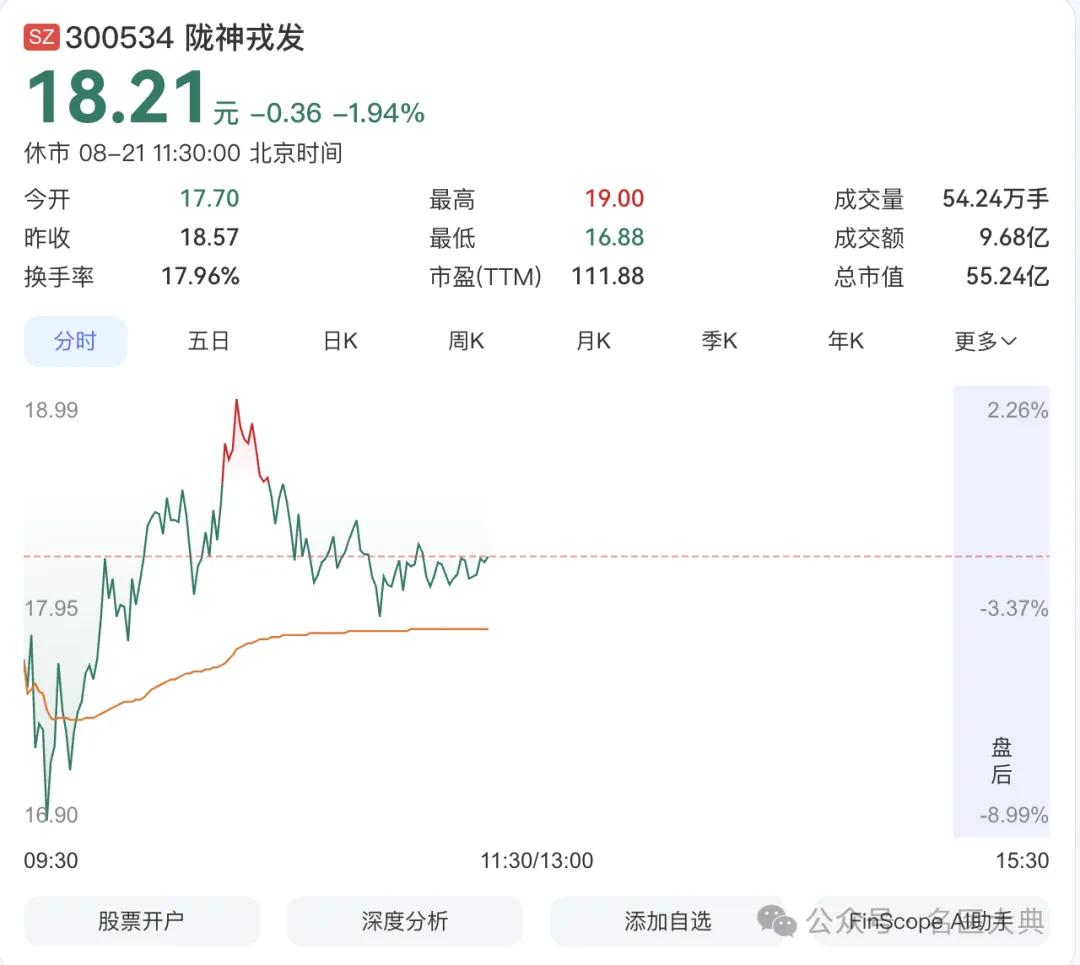Image resolution: width=1080 pixels, height=965 pixels.
Task: Click the 最高 value 19.00
Action: point(614,199)
